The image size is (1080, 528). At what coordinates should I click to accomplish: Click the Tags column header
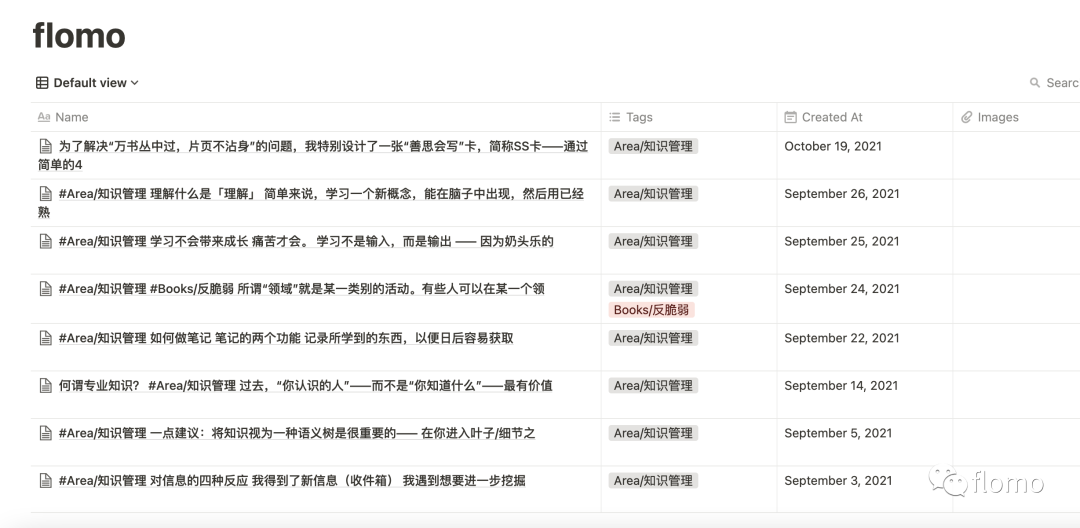pos(689,117)
